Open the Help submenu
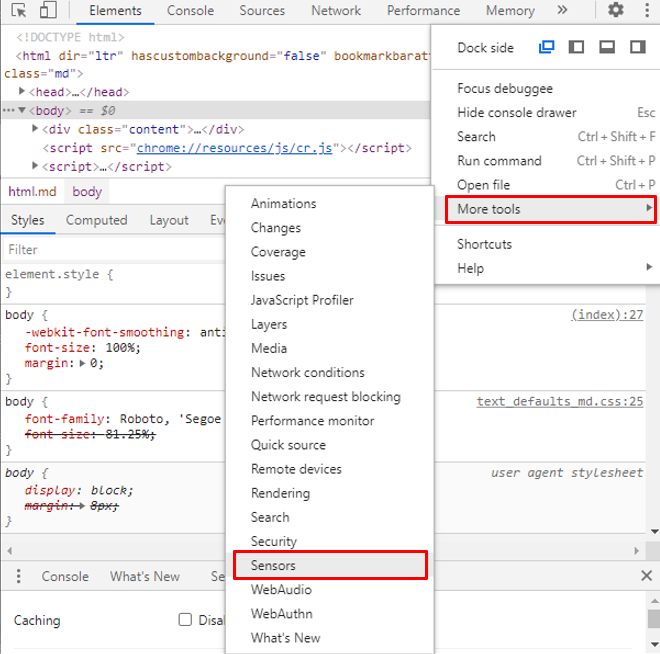Viewport: 660px width, 654px height. [546, 268]
